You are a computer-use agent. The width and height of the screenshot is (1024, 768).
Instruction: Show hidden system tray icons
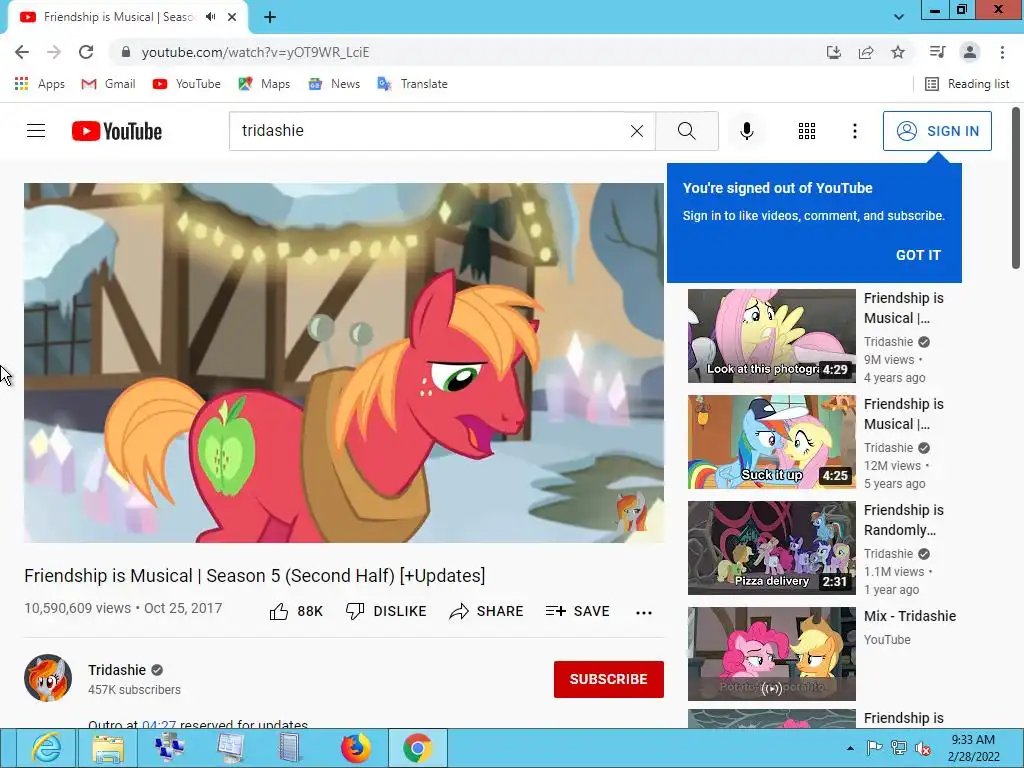coord(850,748)
